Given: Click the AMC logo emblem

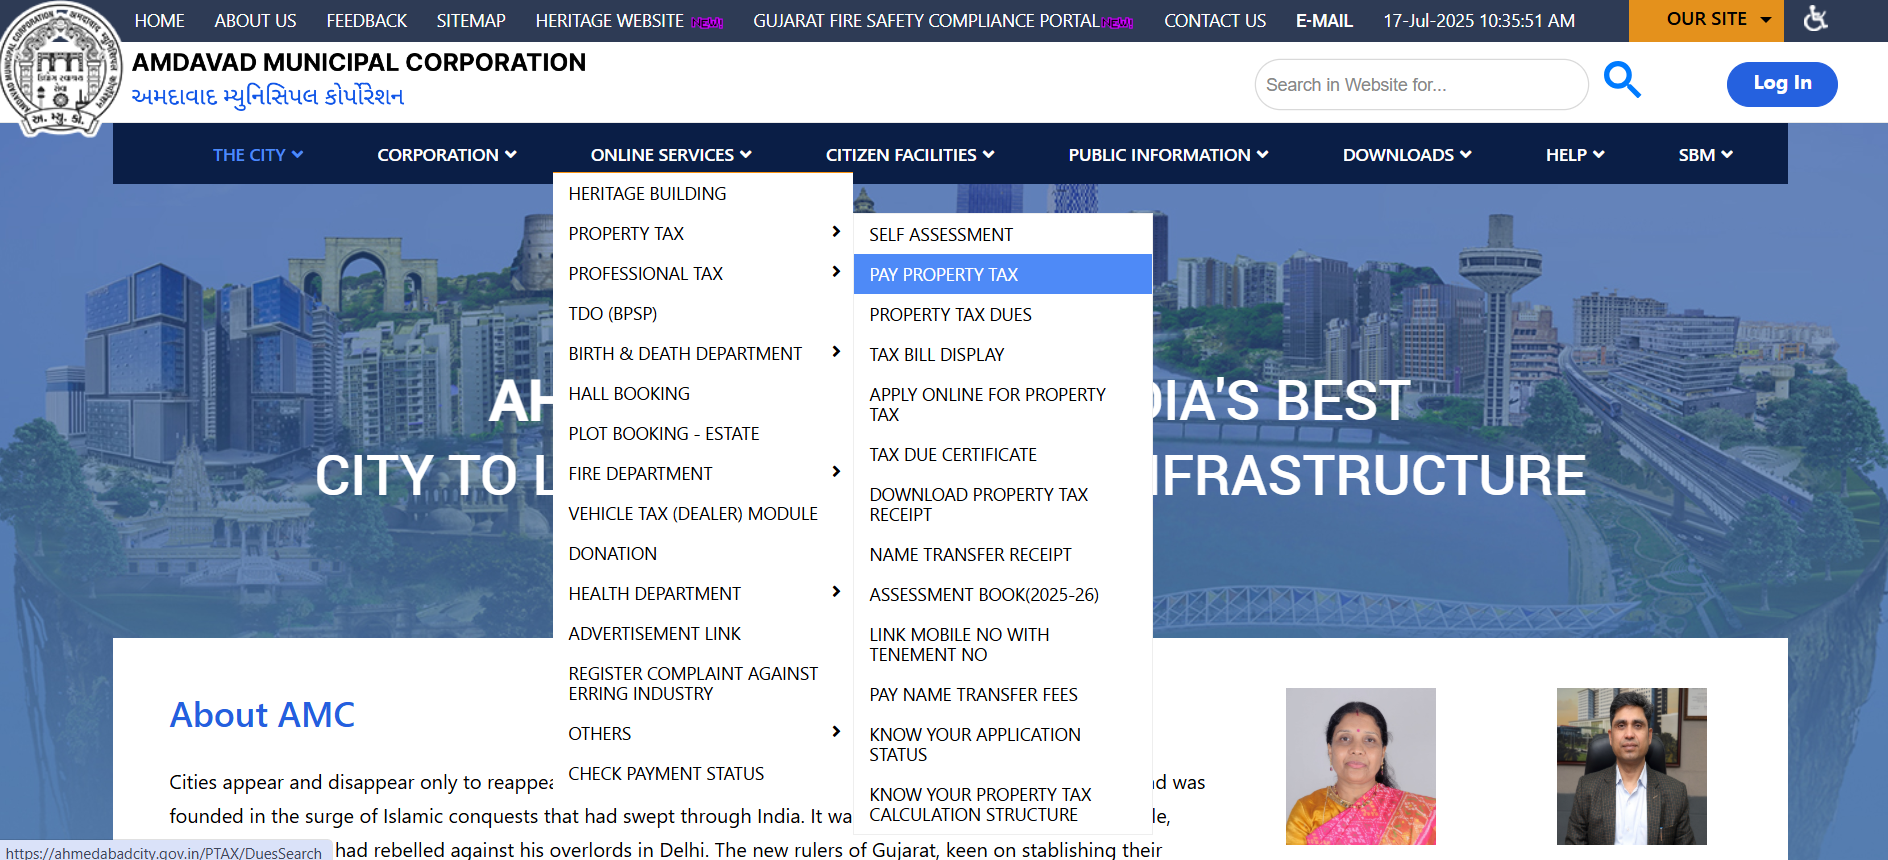Looking at the screenshot, I should click(x=60, y=70).
